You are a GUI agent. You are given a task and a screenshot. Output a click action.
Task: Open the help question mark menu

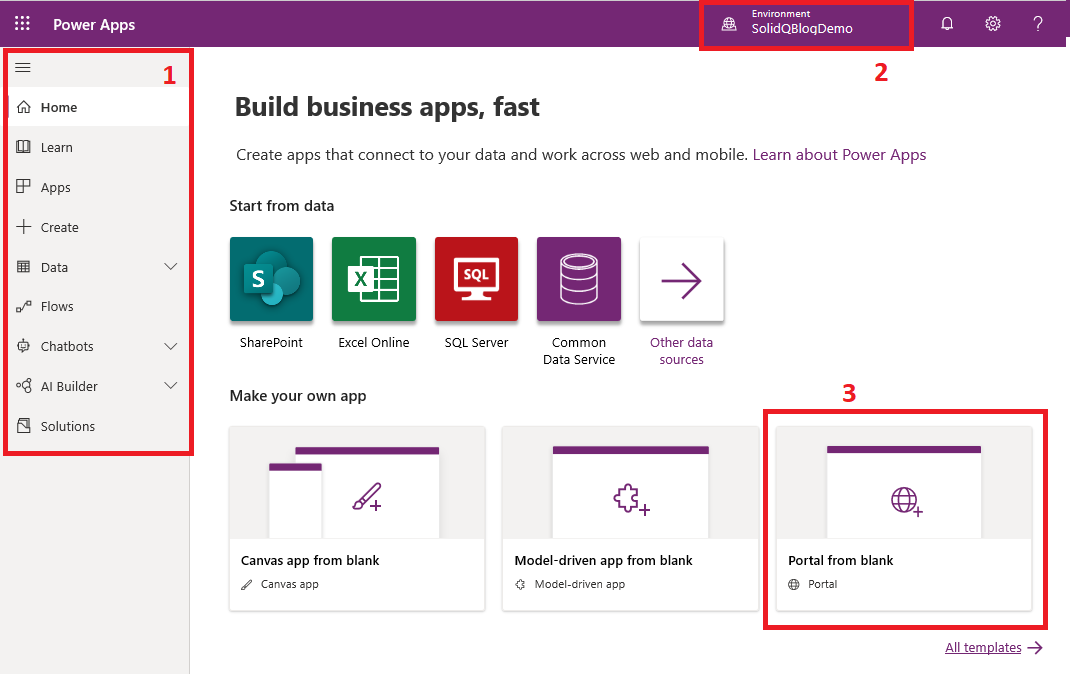[1037, 23]
